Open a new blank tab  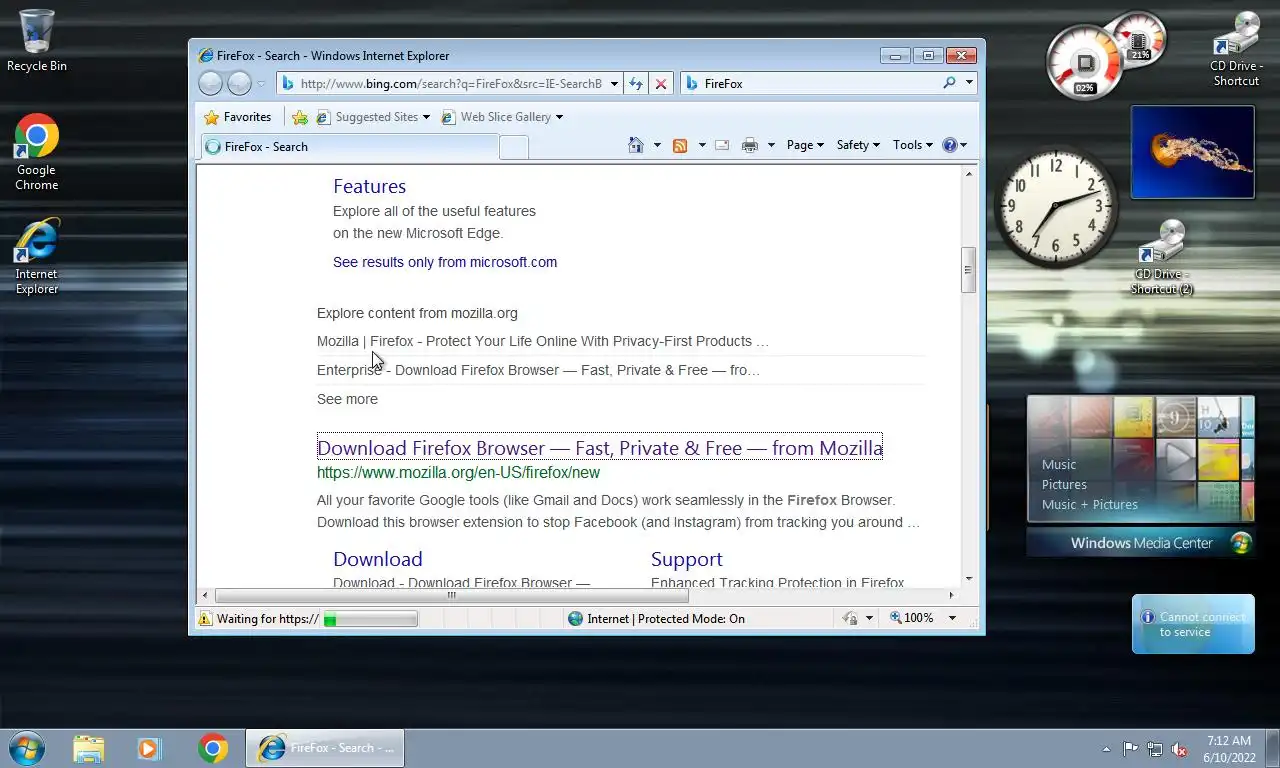click(513, 147)
